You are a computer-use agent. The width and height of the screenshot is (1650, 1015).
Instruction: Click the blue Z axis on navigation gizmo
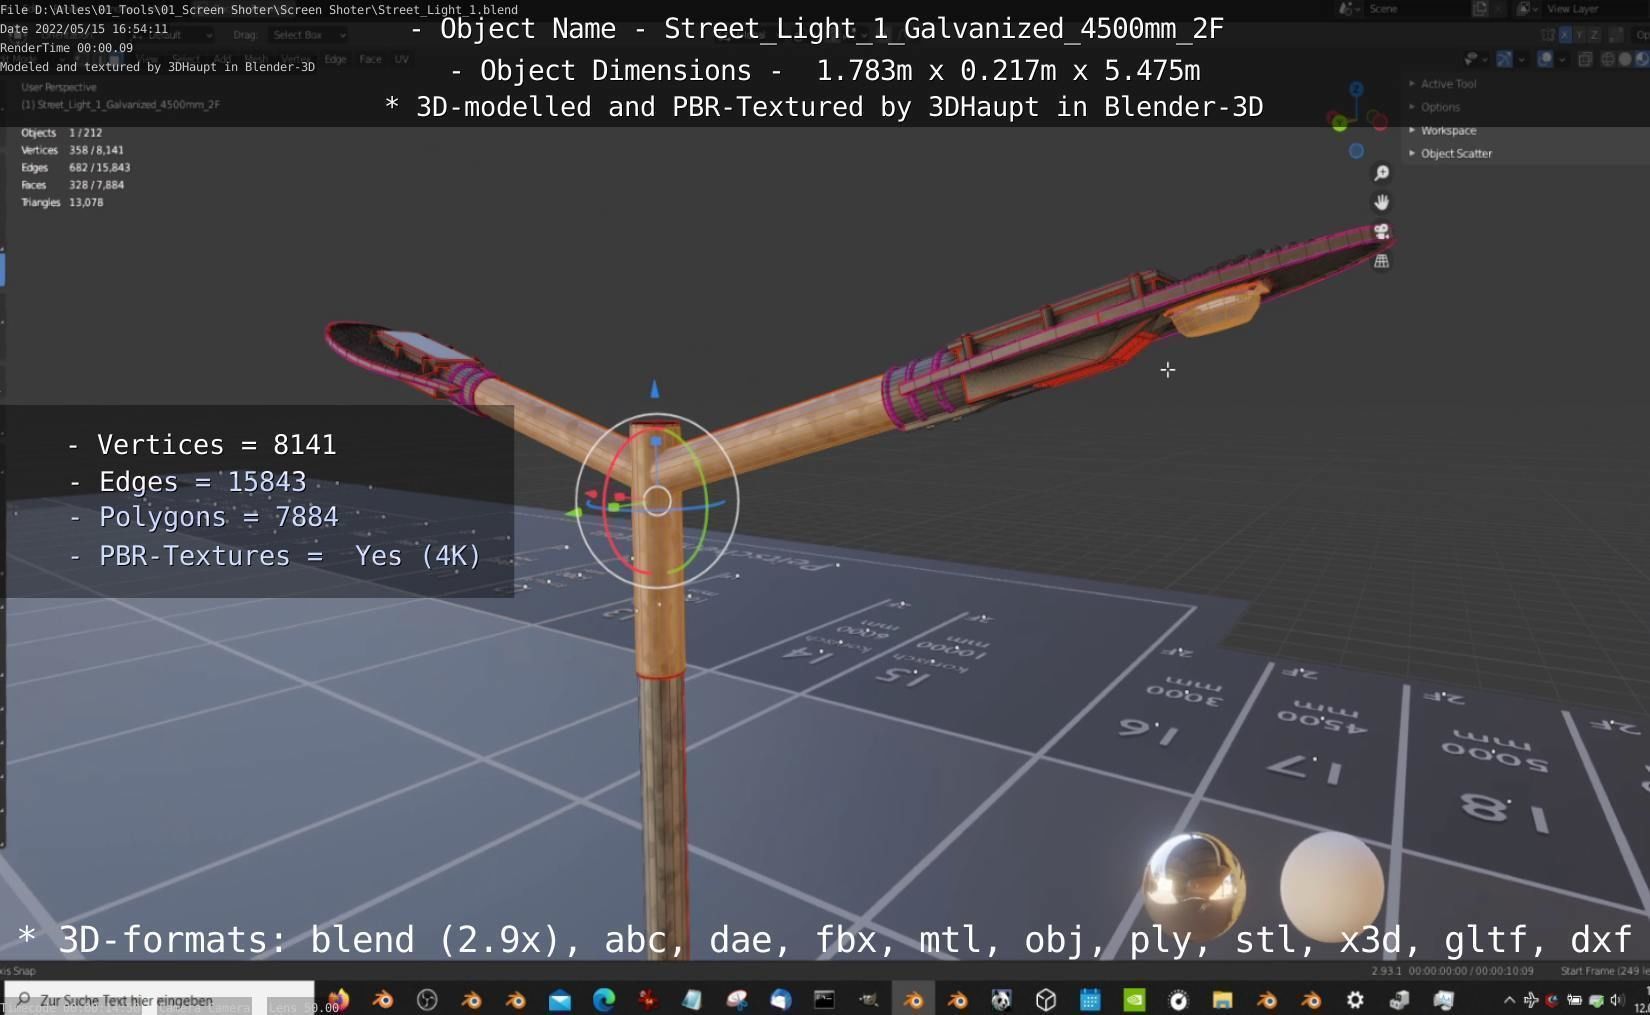coord(1356,89)
